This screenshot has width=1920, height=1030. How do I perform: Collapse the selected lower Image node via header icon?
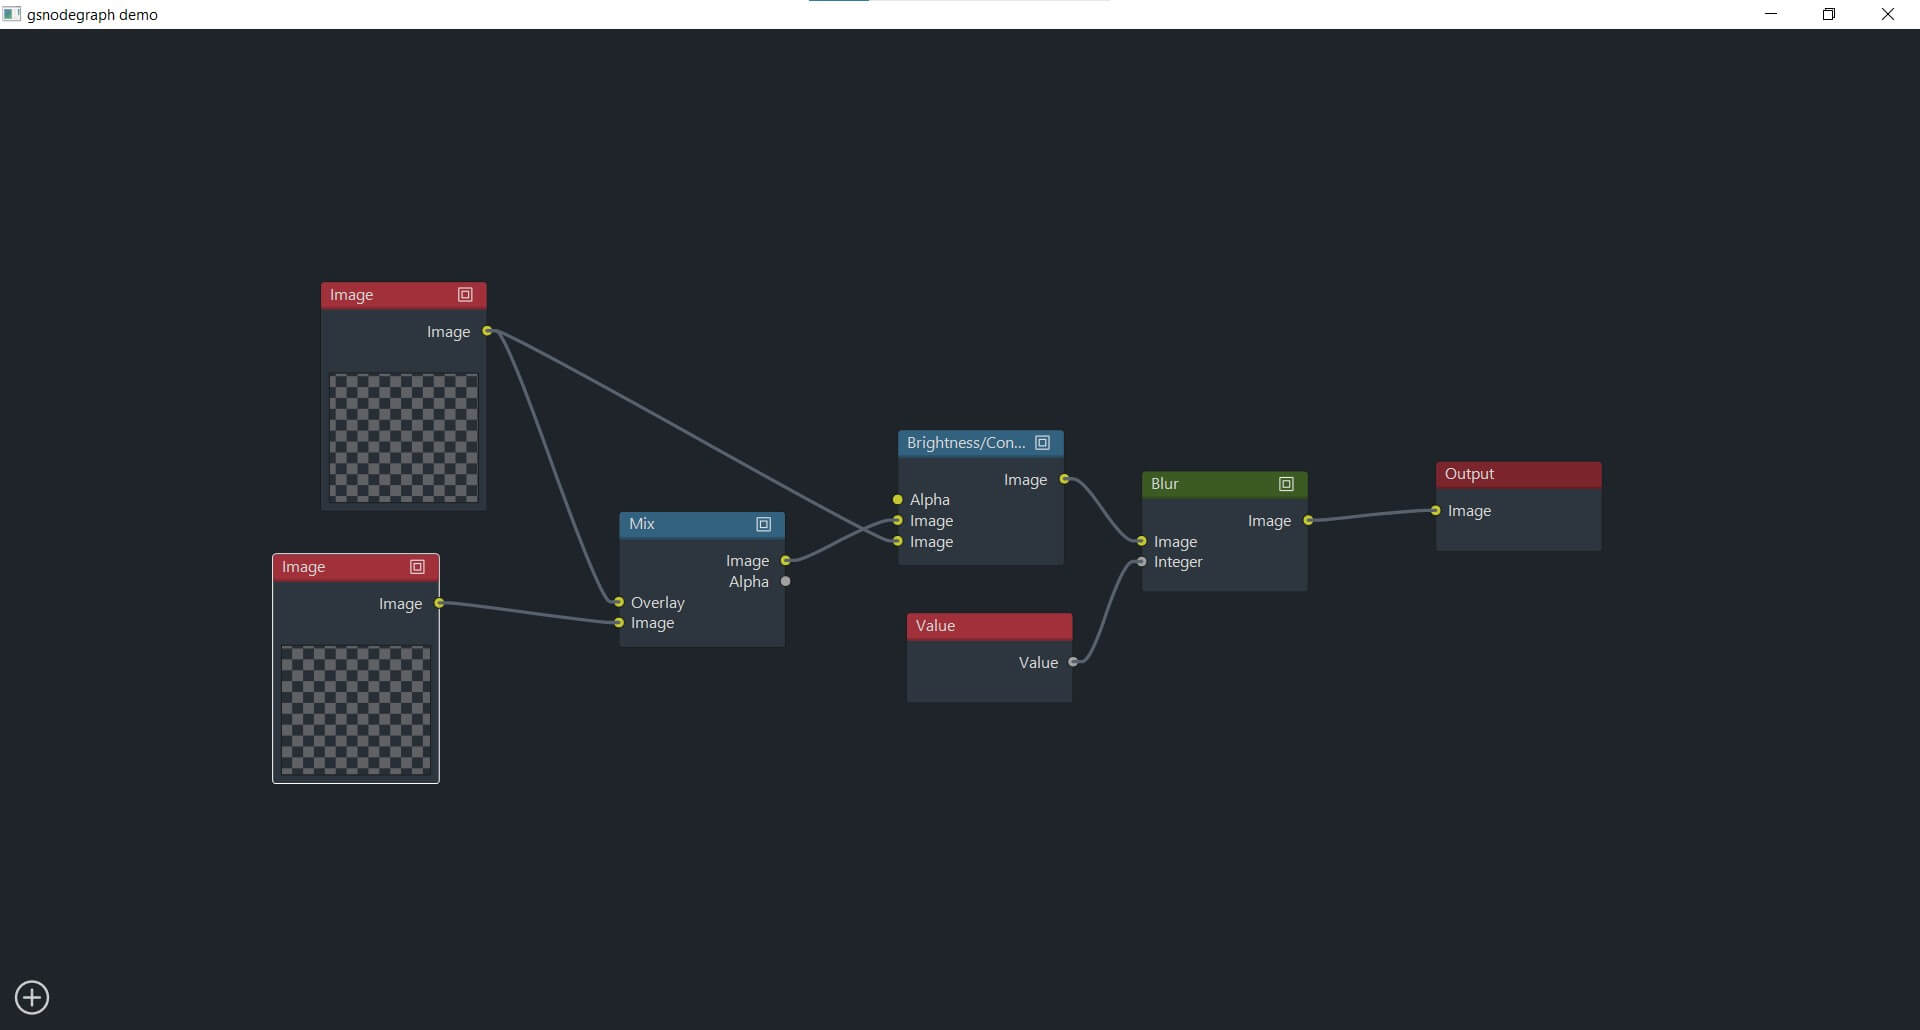(x=417, y=567)
